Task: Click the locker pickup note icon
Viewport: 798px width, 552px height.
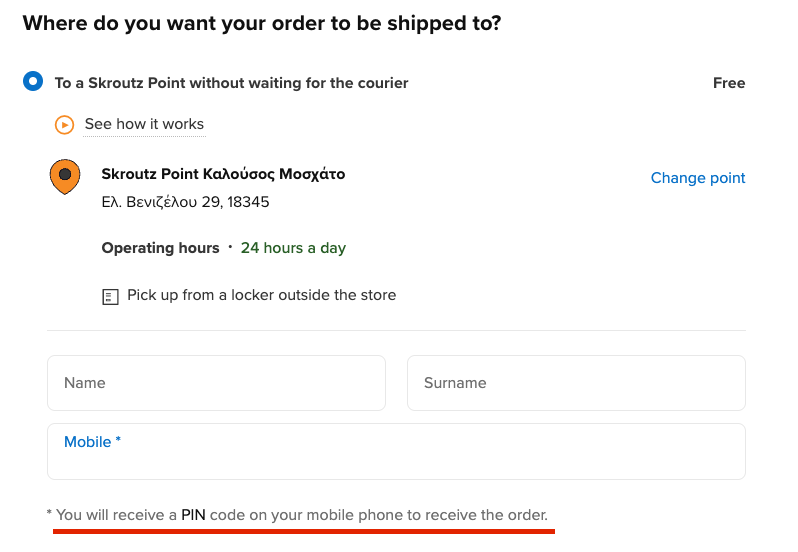Action: click(x=110, y=297)
